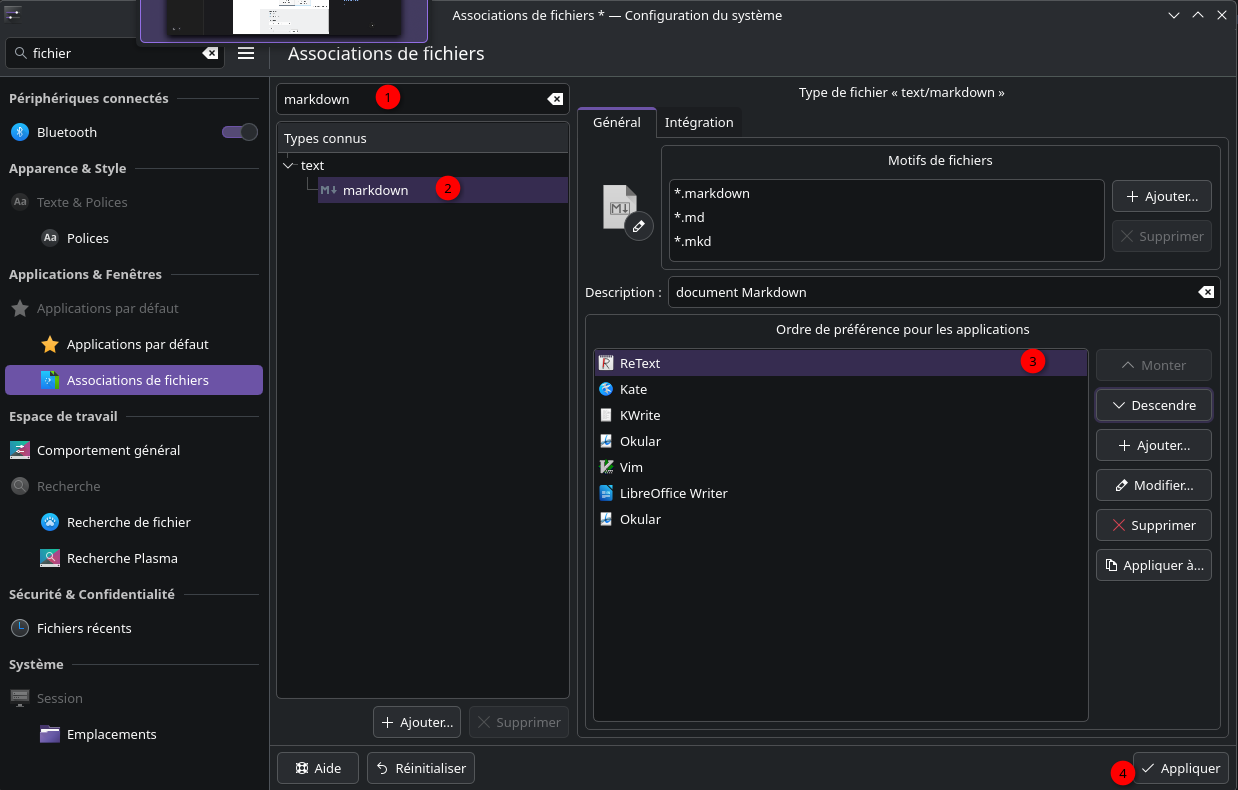Choose KWrite in the application list
Screen dimensions: 1238x790
tap(639, 415)
